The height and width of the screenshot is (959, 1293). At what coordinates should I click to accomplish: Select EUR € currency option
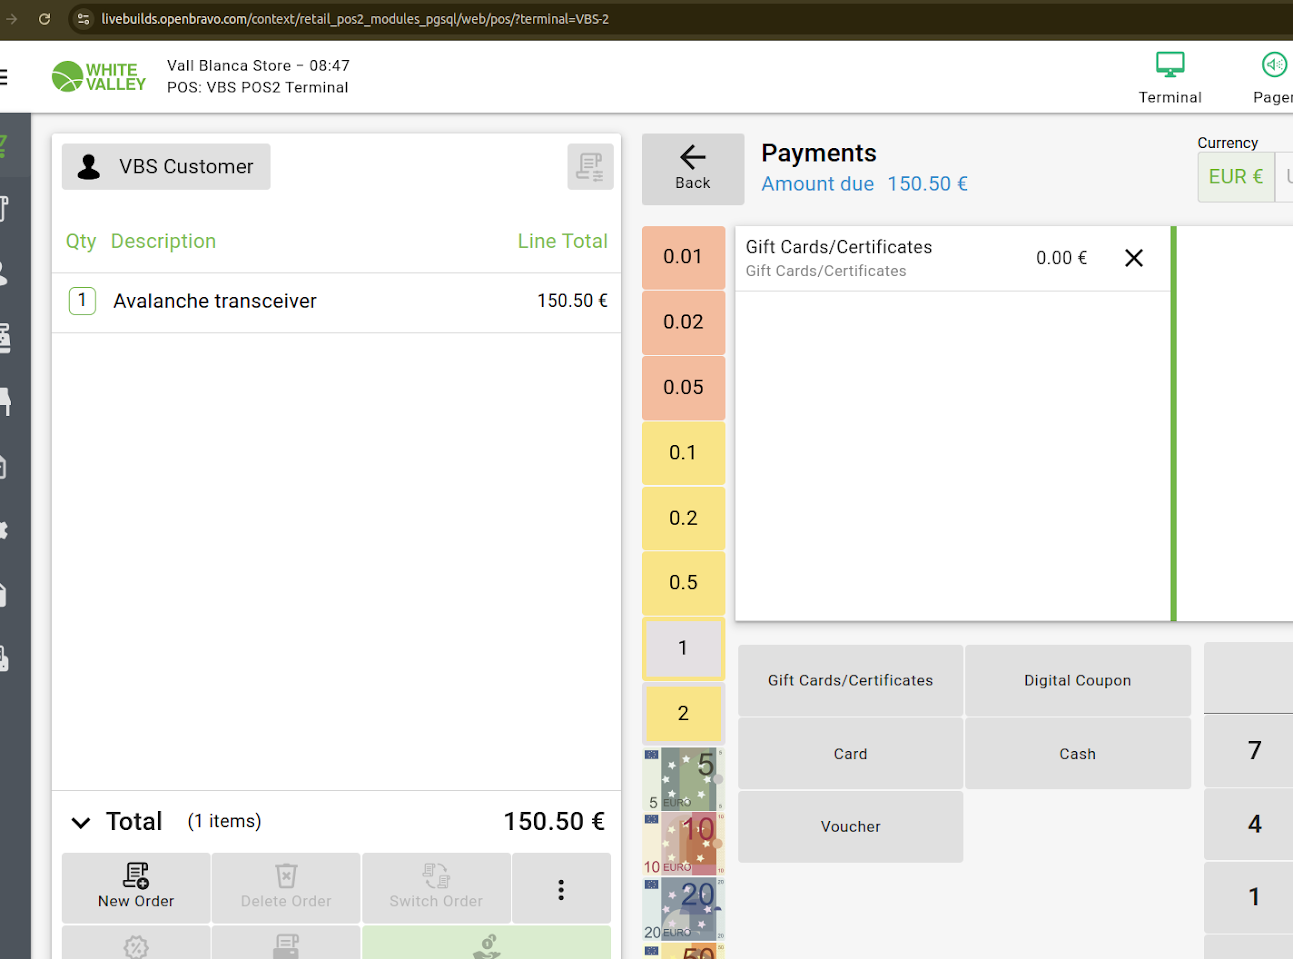pyautogui.click(x=1235, y=177)
